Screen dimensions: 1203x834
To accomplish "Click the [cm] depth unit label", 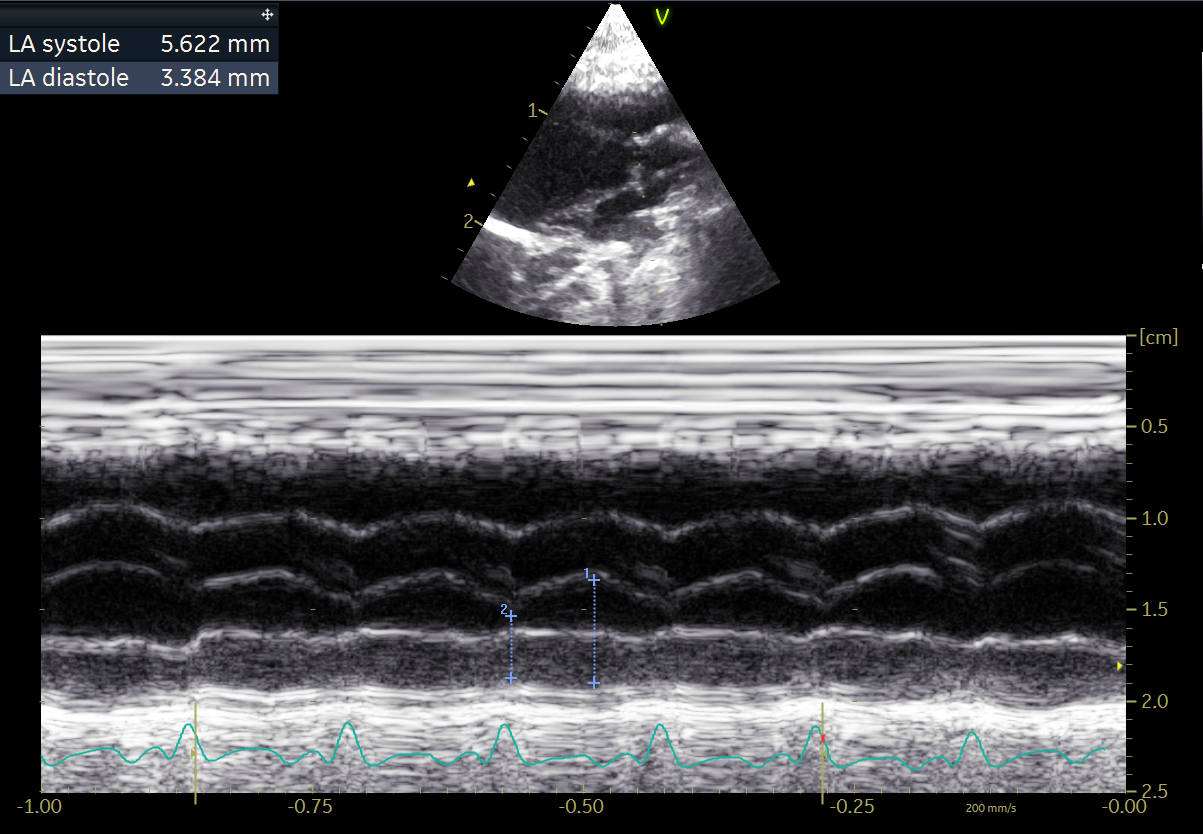I will [1158, 337].
